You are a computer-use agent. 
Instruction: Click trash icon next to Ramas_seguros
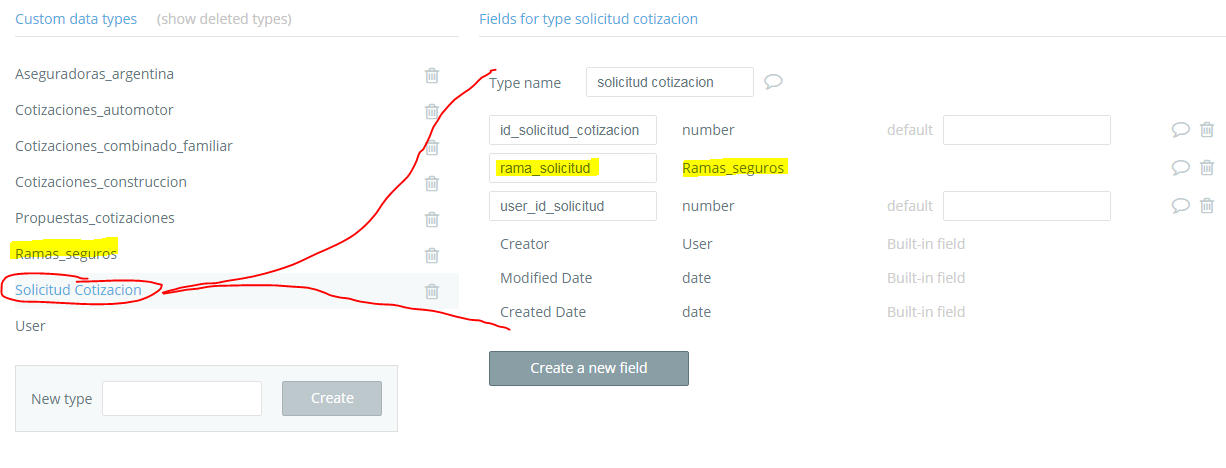pyautogui.click(x=432, y=255)
